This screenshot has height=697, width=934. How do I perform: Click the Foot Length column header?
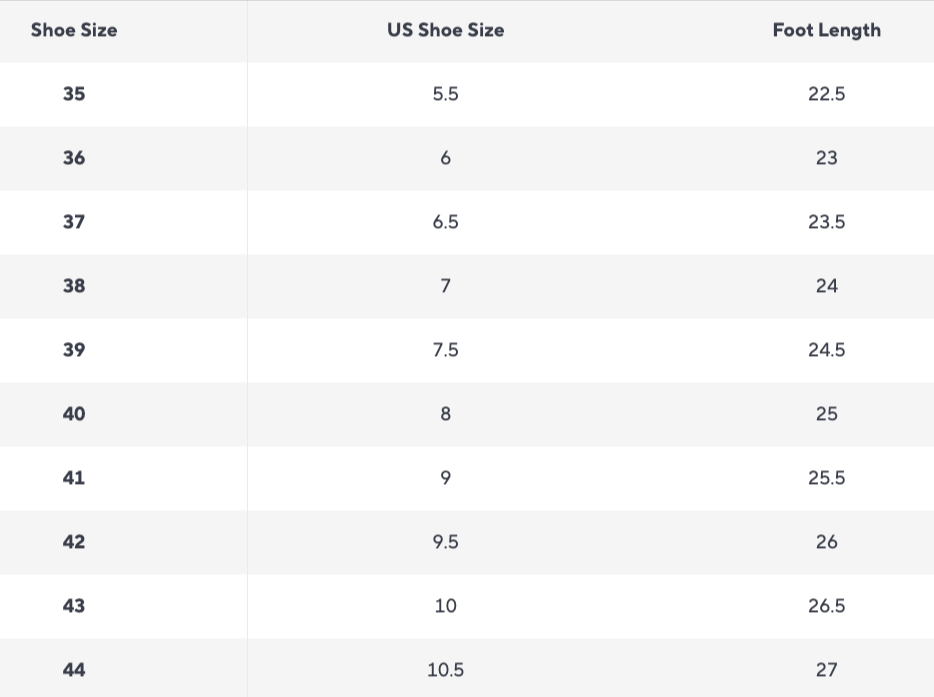(x=826, y=30)
